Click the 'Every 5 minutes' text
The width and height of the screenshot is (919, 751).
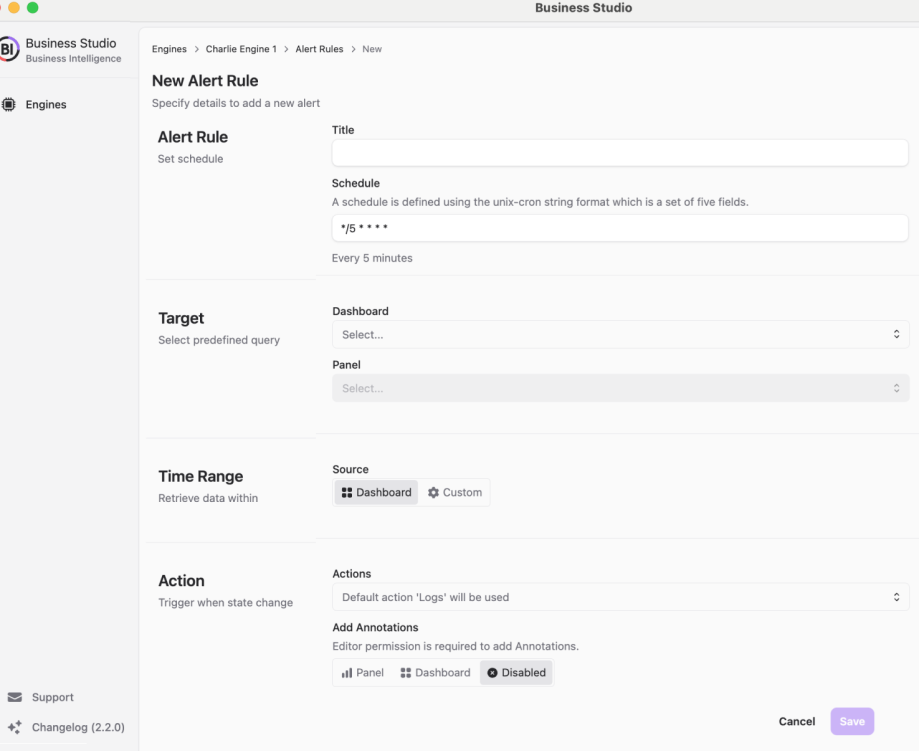[372, 258]
